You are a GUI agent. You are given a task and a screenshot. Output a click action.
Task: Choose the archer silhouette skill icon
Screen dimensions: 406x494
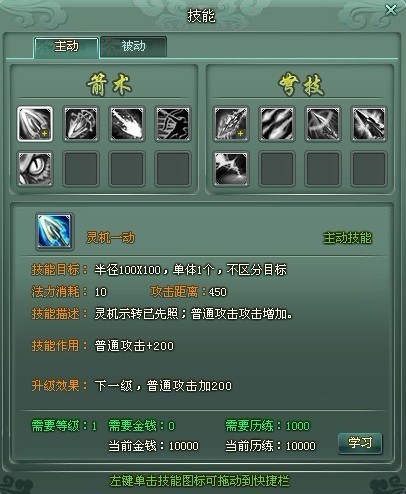(173, 124)
